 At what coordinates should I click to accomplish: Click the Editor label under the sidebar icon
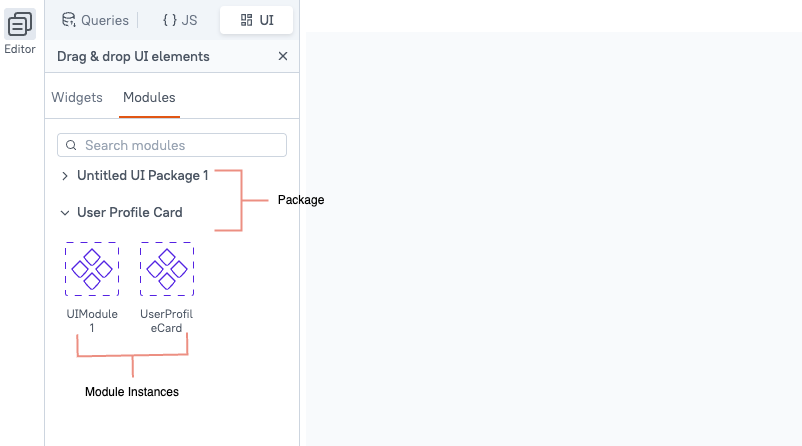click(20, 49)
